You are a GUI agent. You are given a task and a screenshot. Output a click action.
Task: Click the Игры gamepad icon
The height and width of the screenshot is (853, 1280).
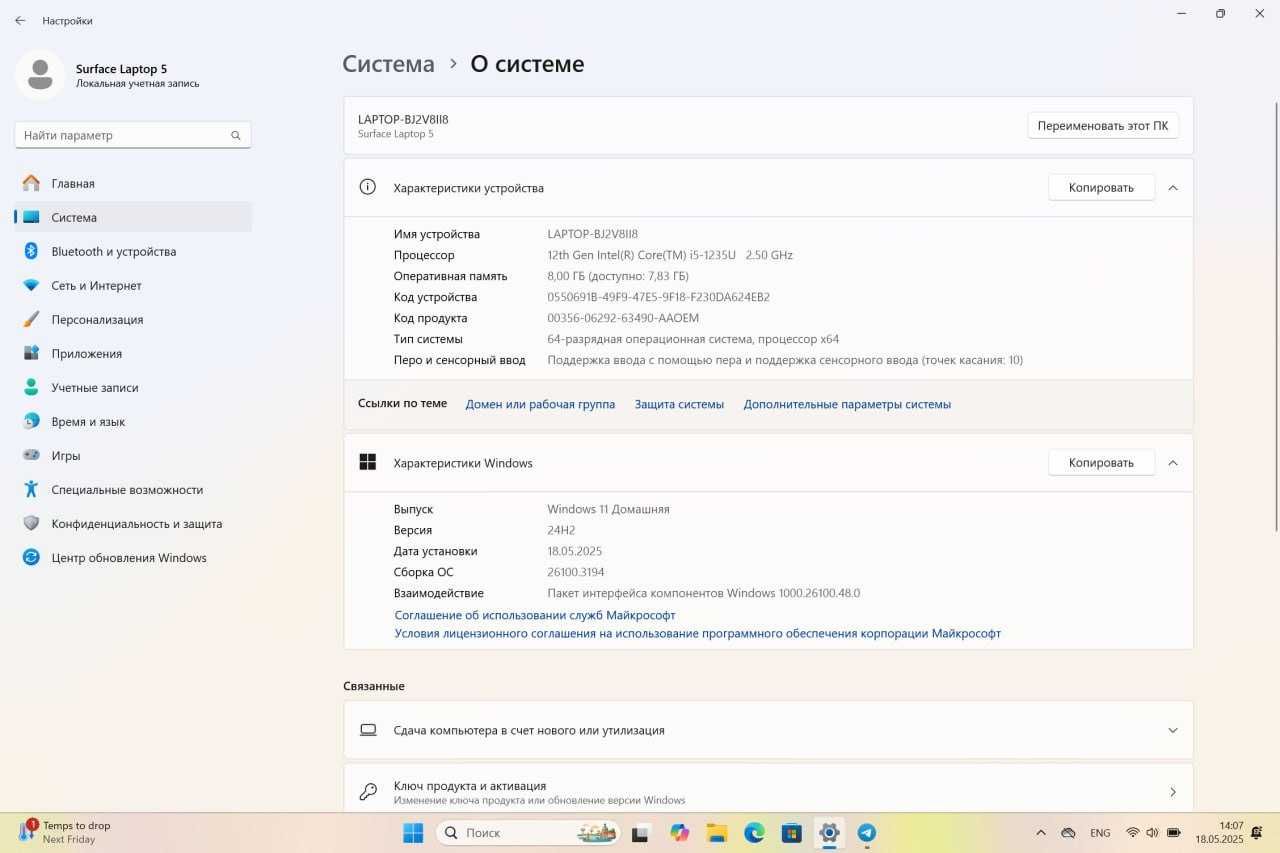[31, 455]
